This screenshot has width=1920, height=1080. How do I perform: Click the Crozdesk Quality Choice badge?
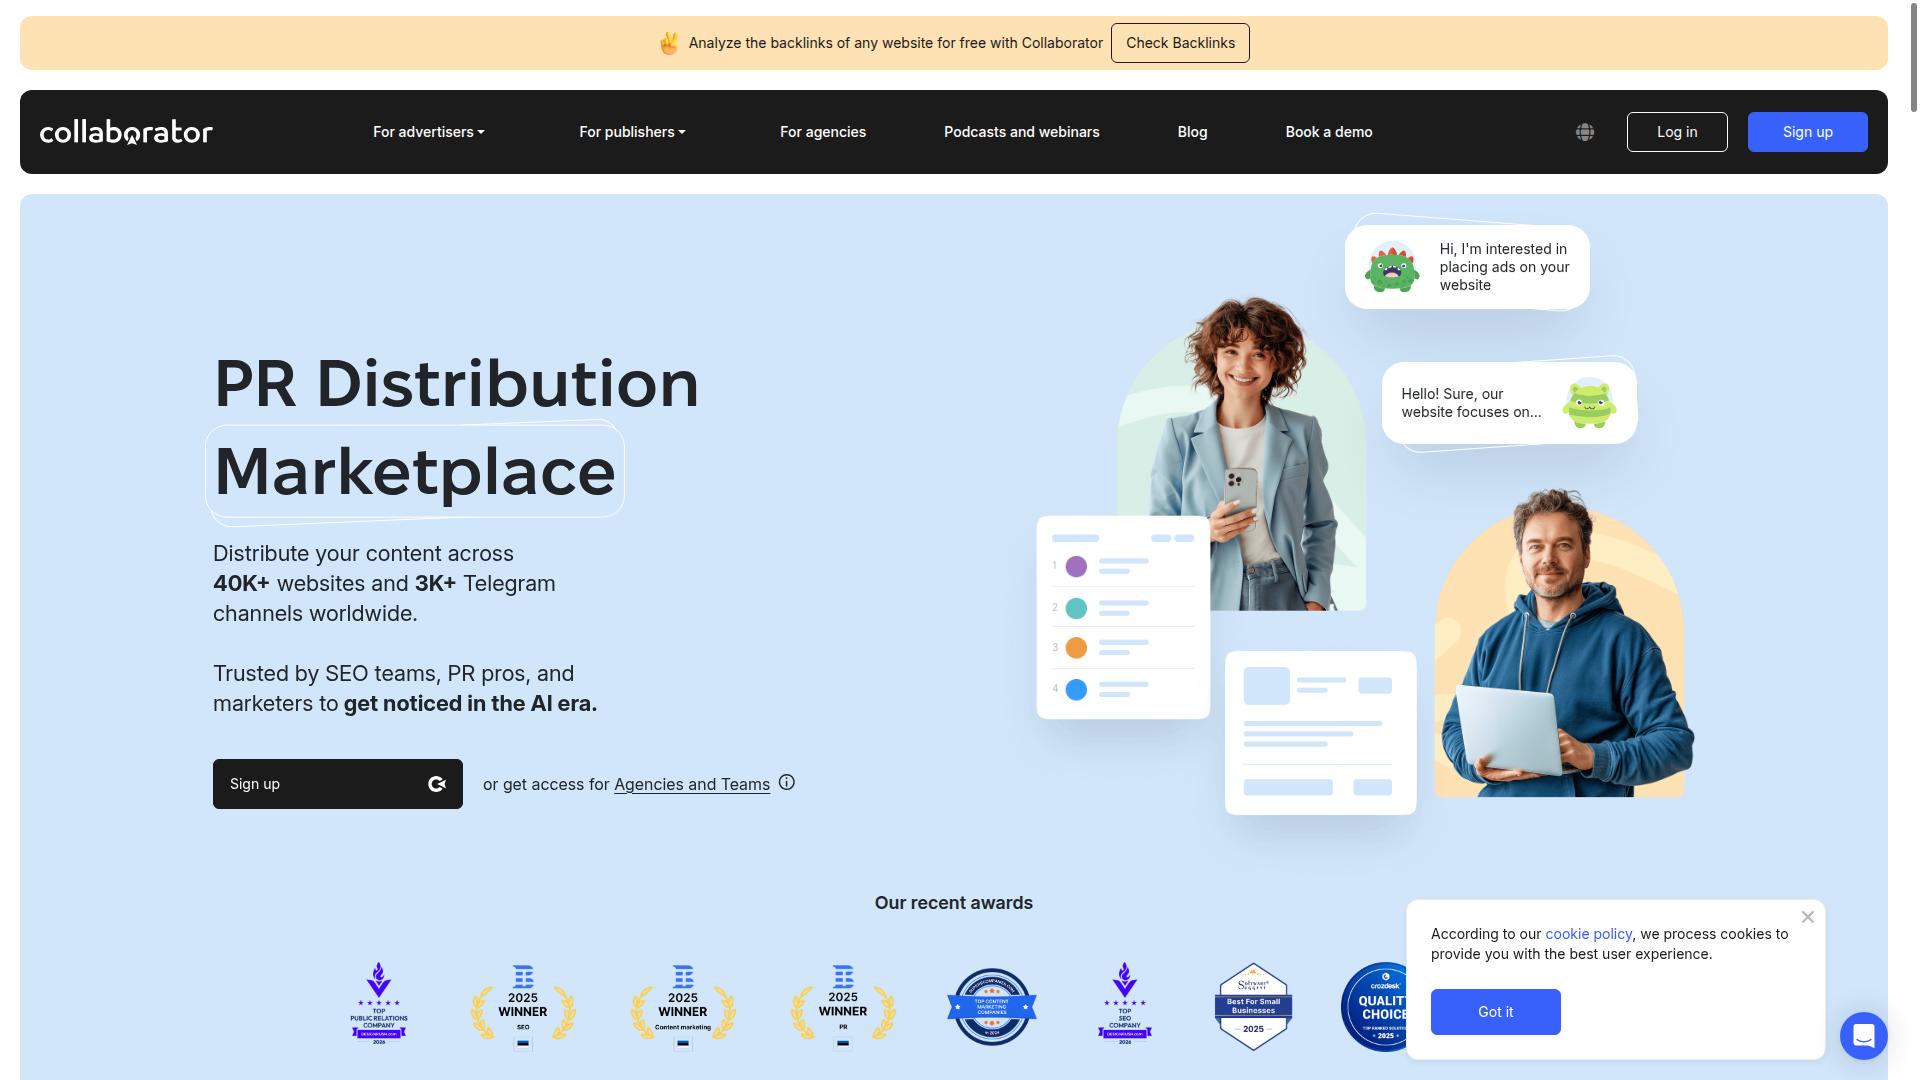[x=1374, y=1007]
